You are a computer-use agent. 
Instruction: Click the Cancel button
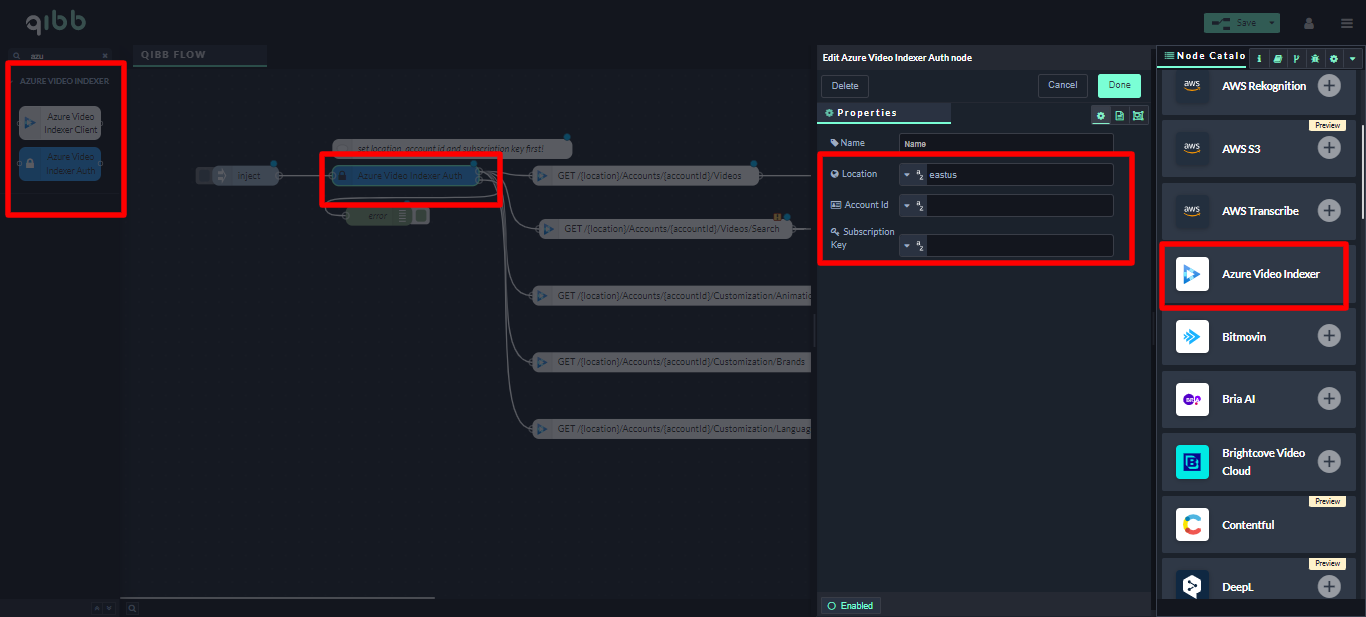(x=1062, y=86)
